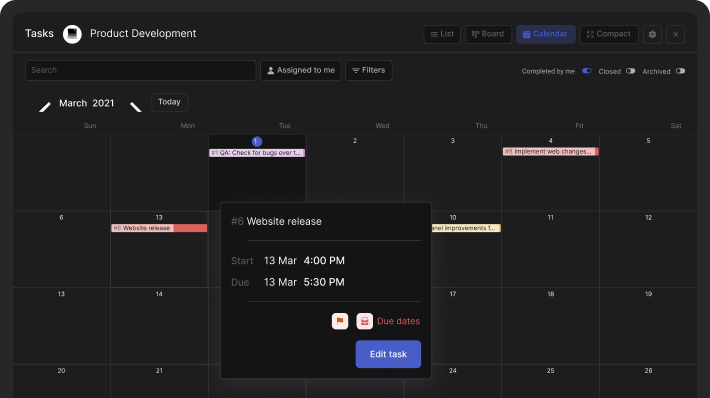Select highlighted day 1 in calendar

point(257,141)
